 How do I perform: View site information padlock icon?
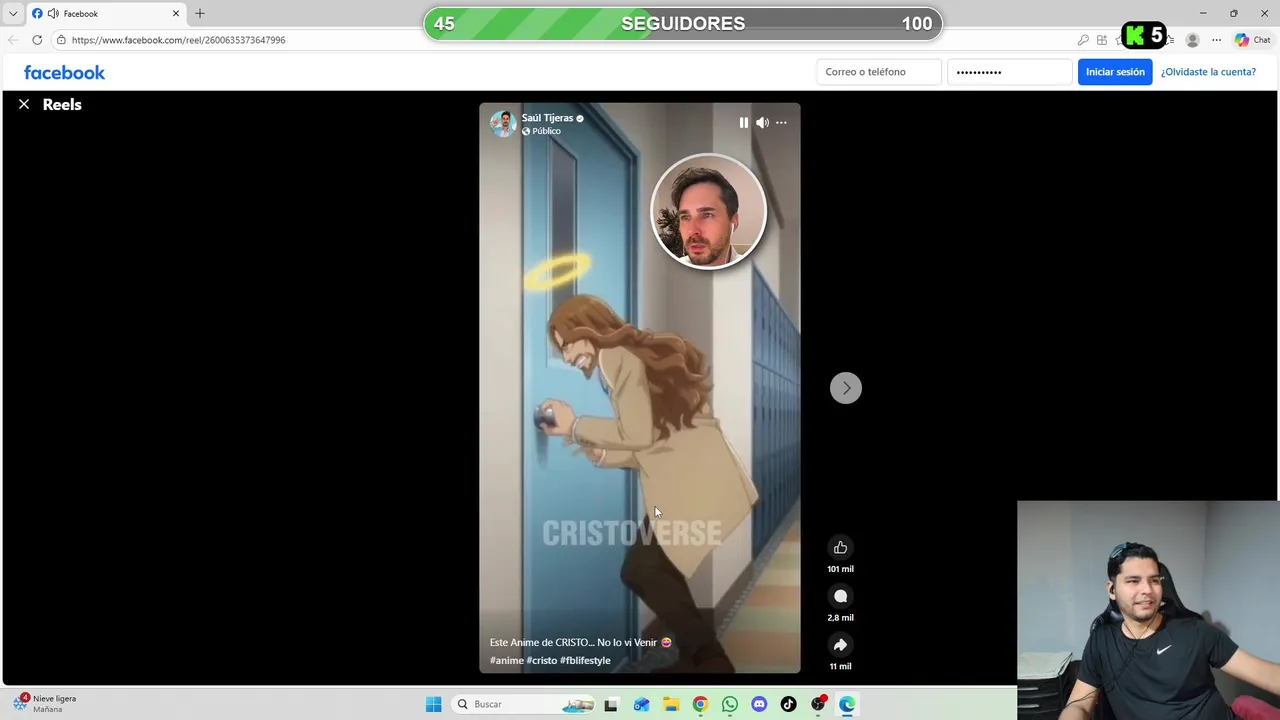[61, 40]
